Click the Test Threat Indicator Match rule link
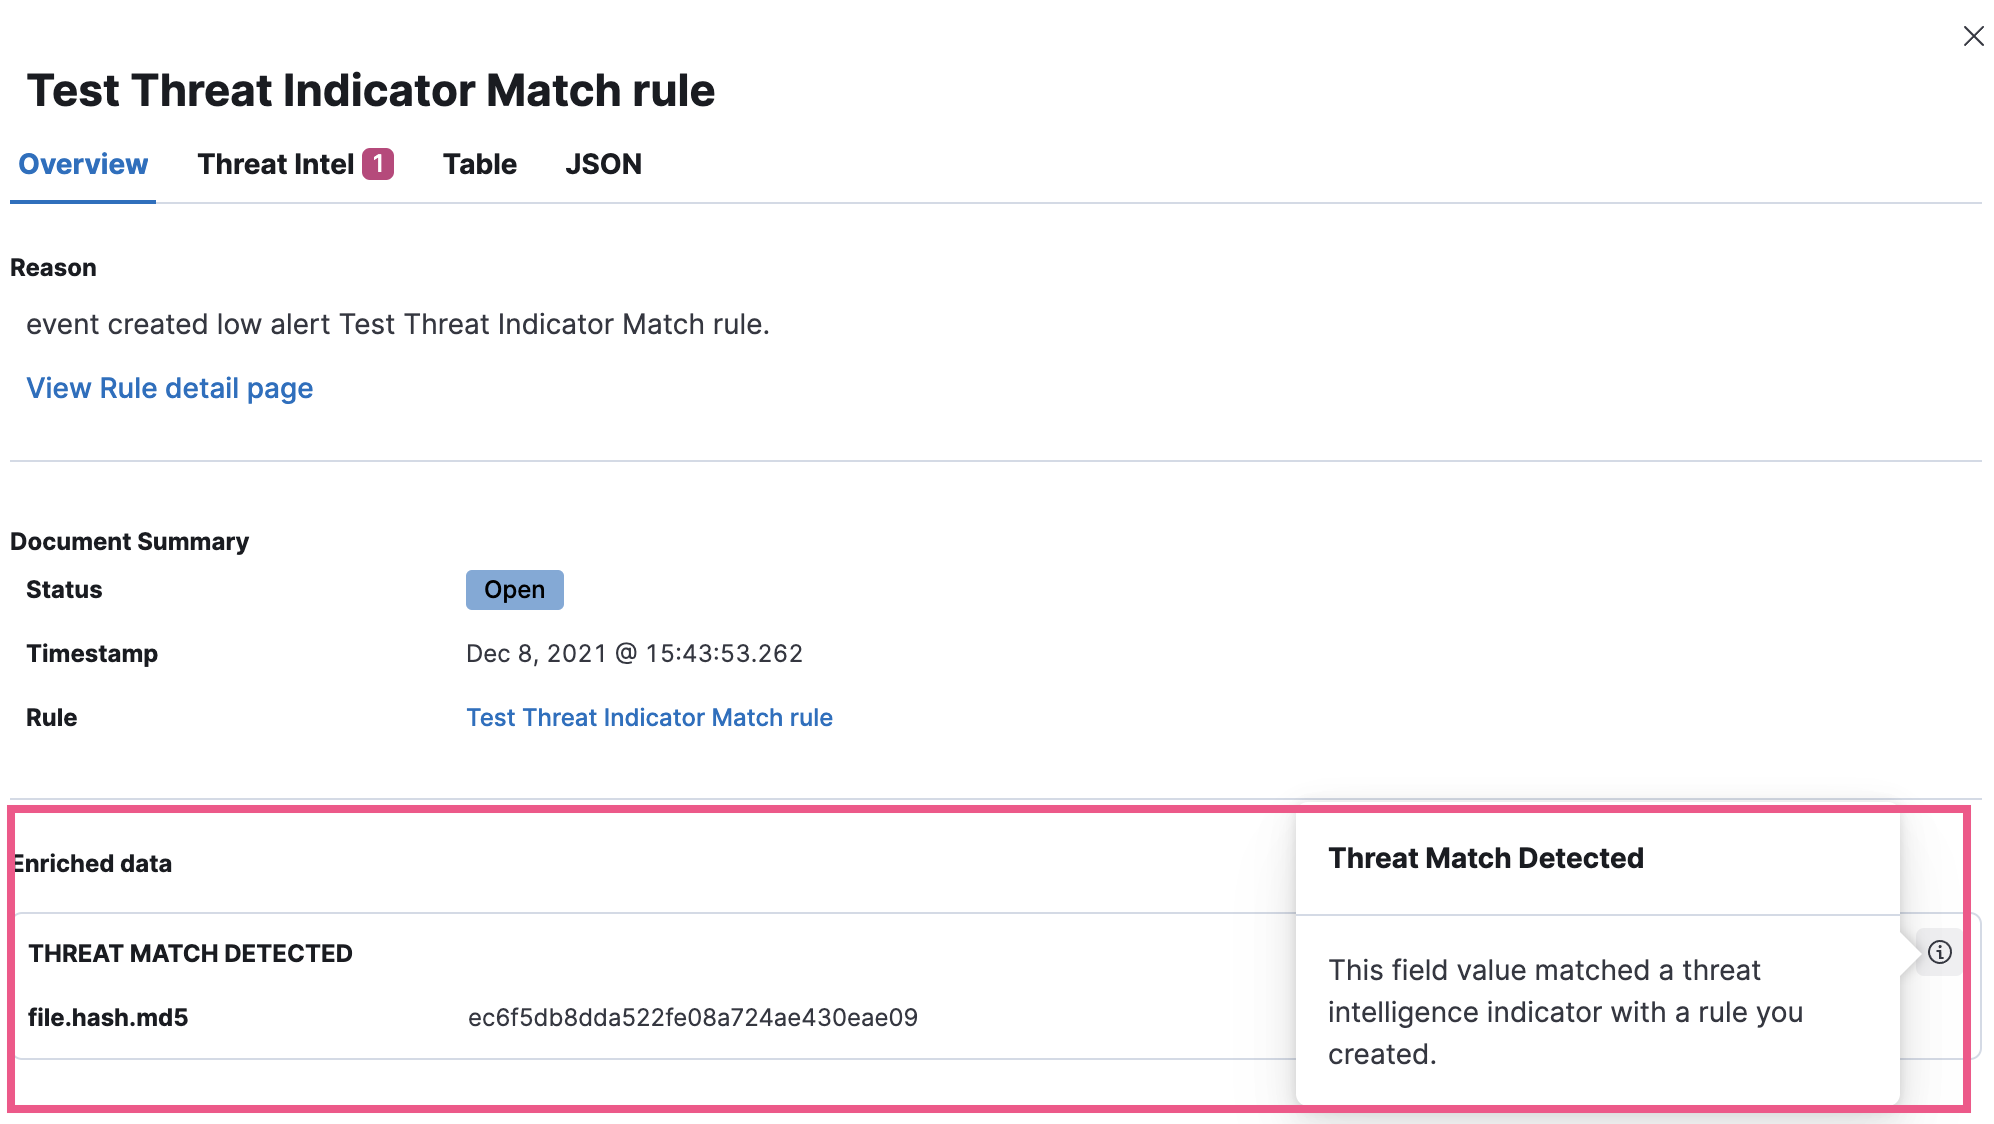The height and width of the screenshot is (1124, 1994). tap(649, 717)
